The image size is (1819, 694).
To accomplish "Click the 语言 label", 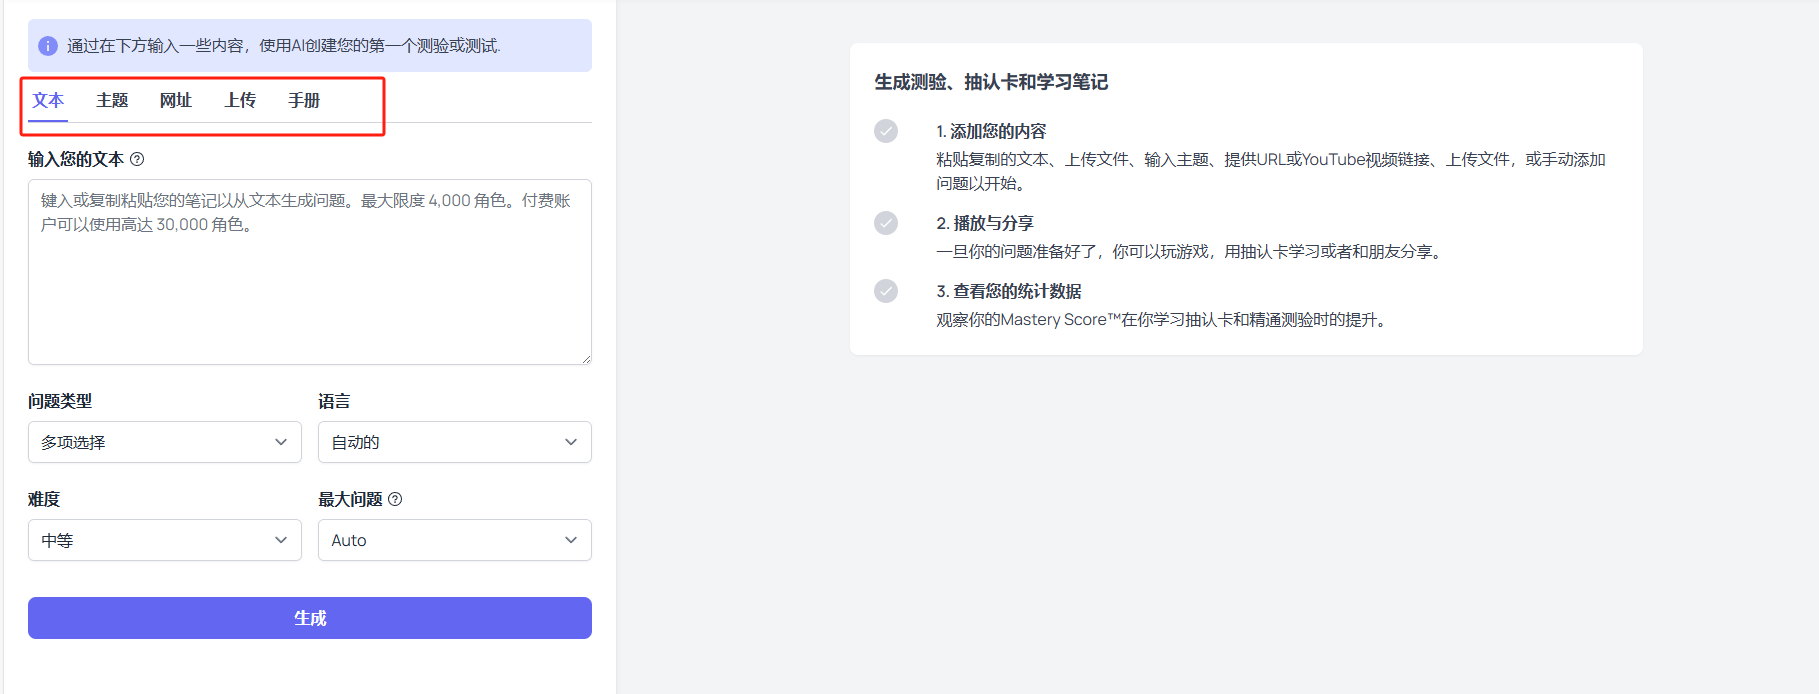I will [x=334, y=401].
